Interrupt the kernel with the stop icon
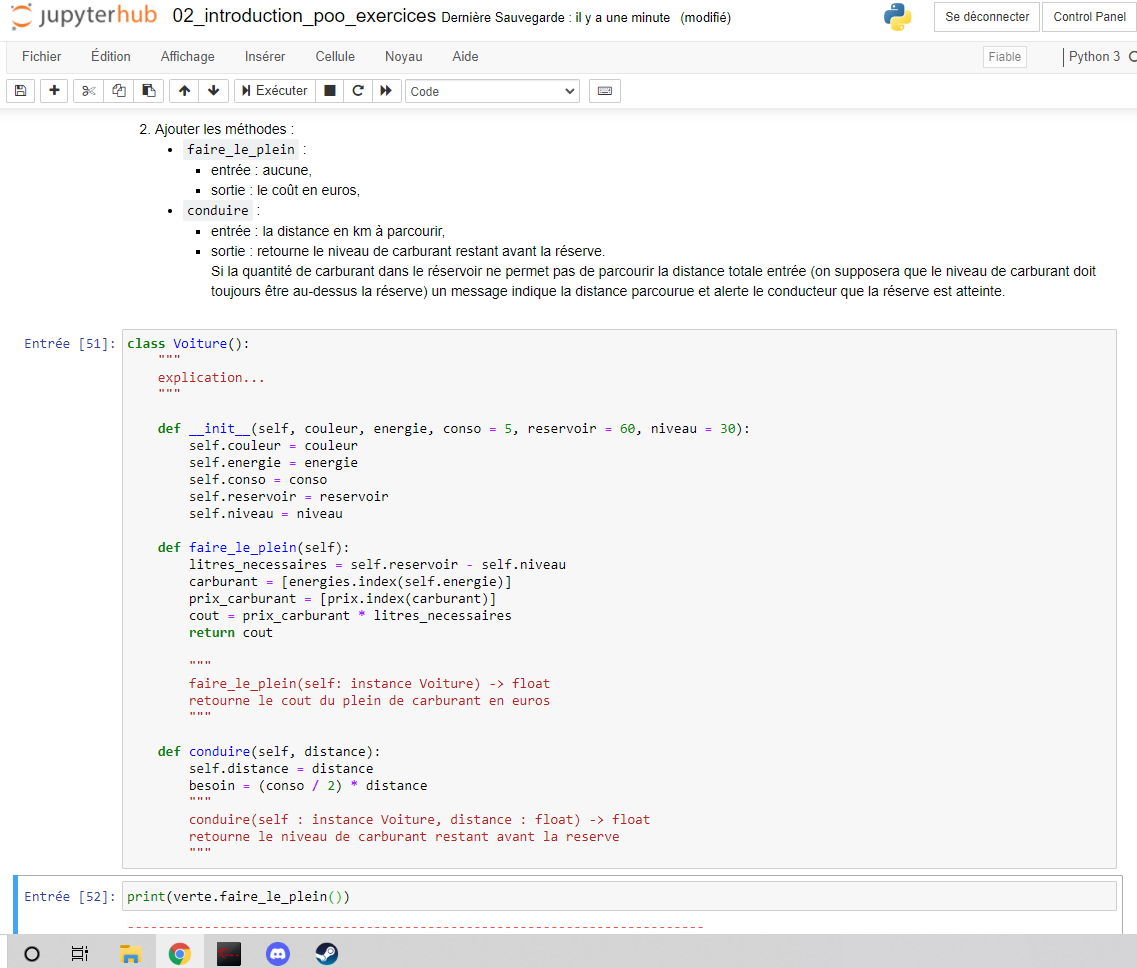Viewport: 1137px width, 968px height. coord(330,90)
